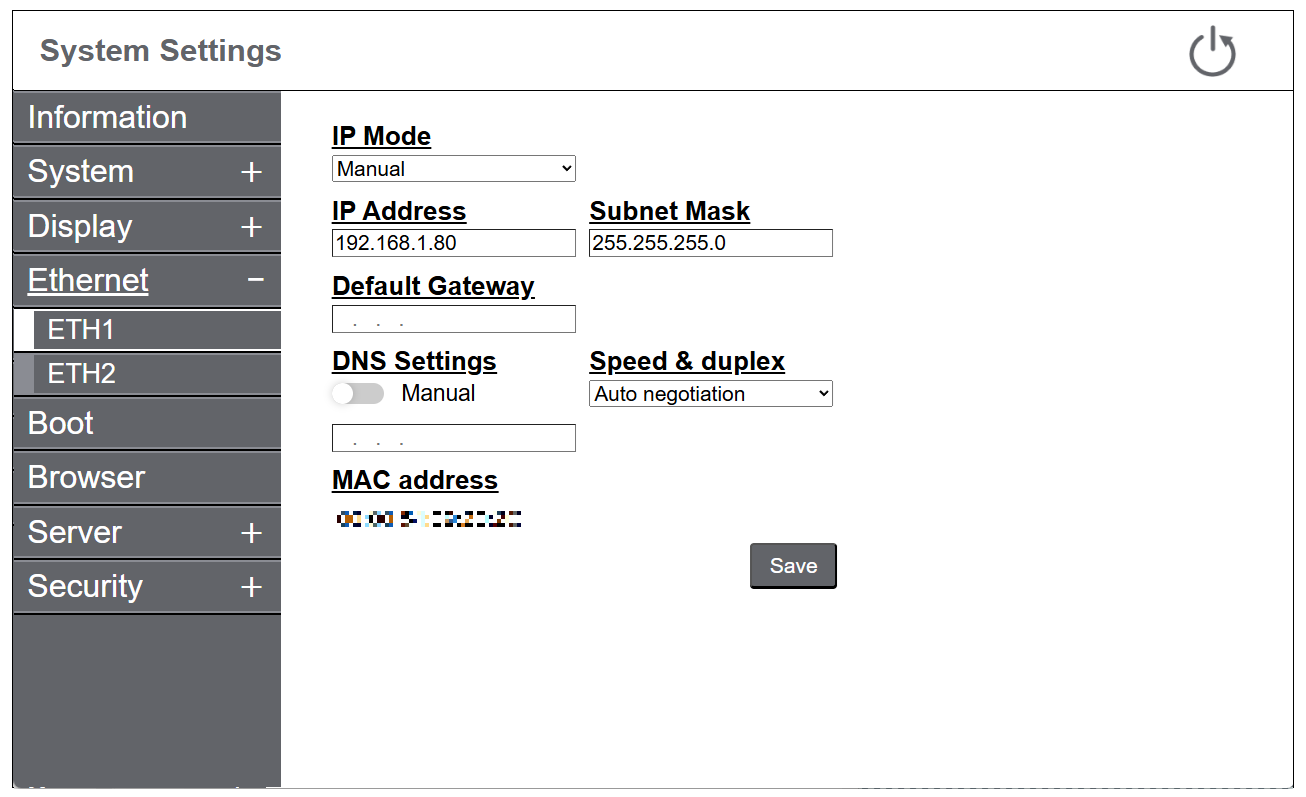Collapse Ethernet section with minus icon

tap(256, 280)
